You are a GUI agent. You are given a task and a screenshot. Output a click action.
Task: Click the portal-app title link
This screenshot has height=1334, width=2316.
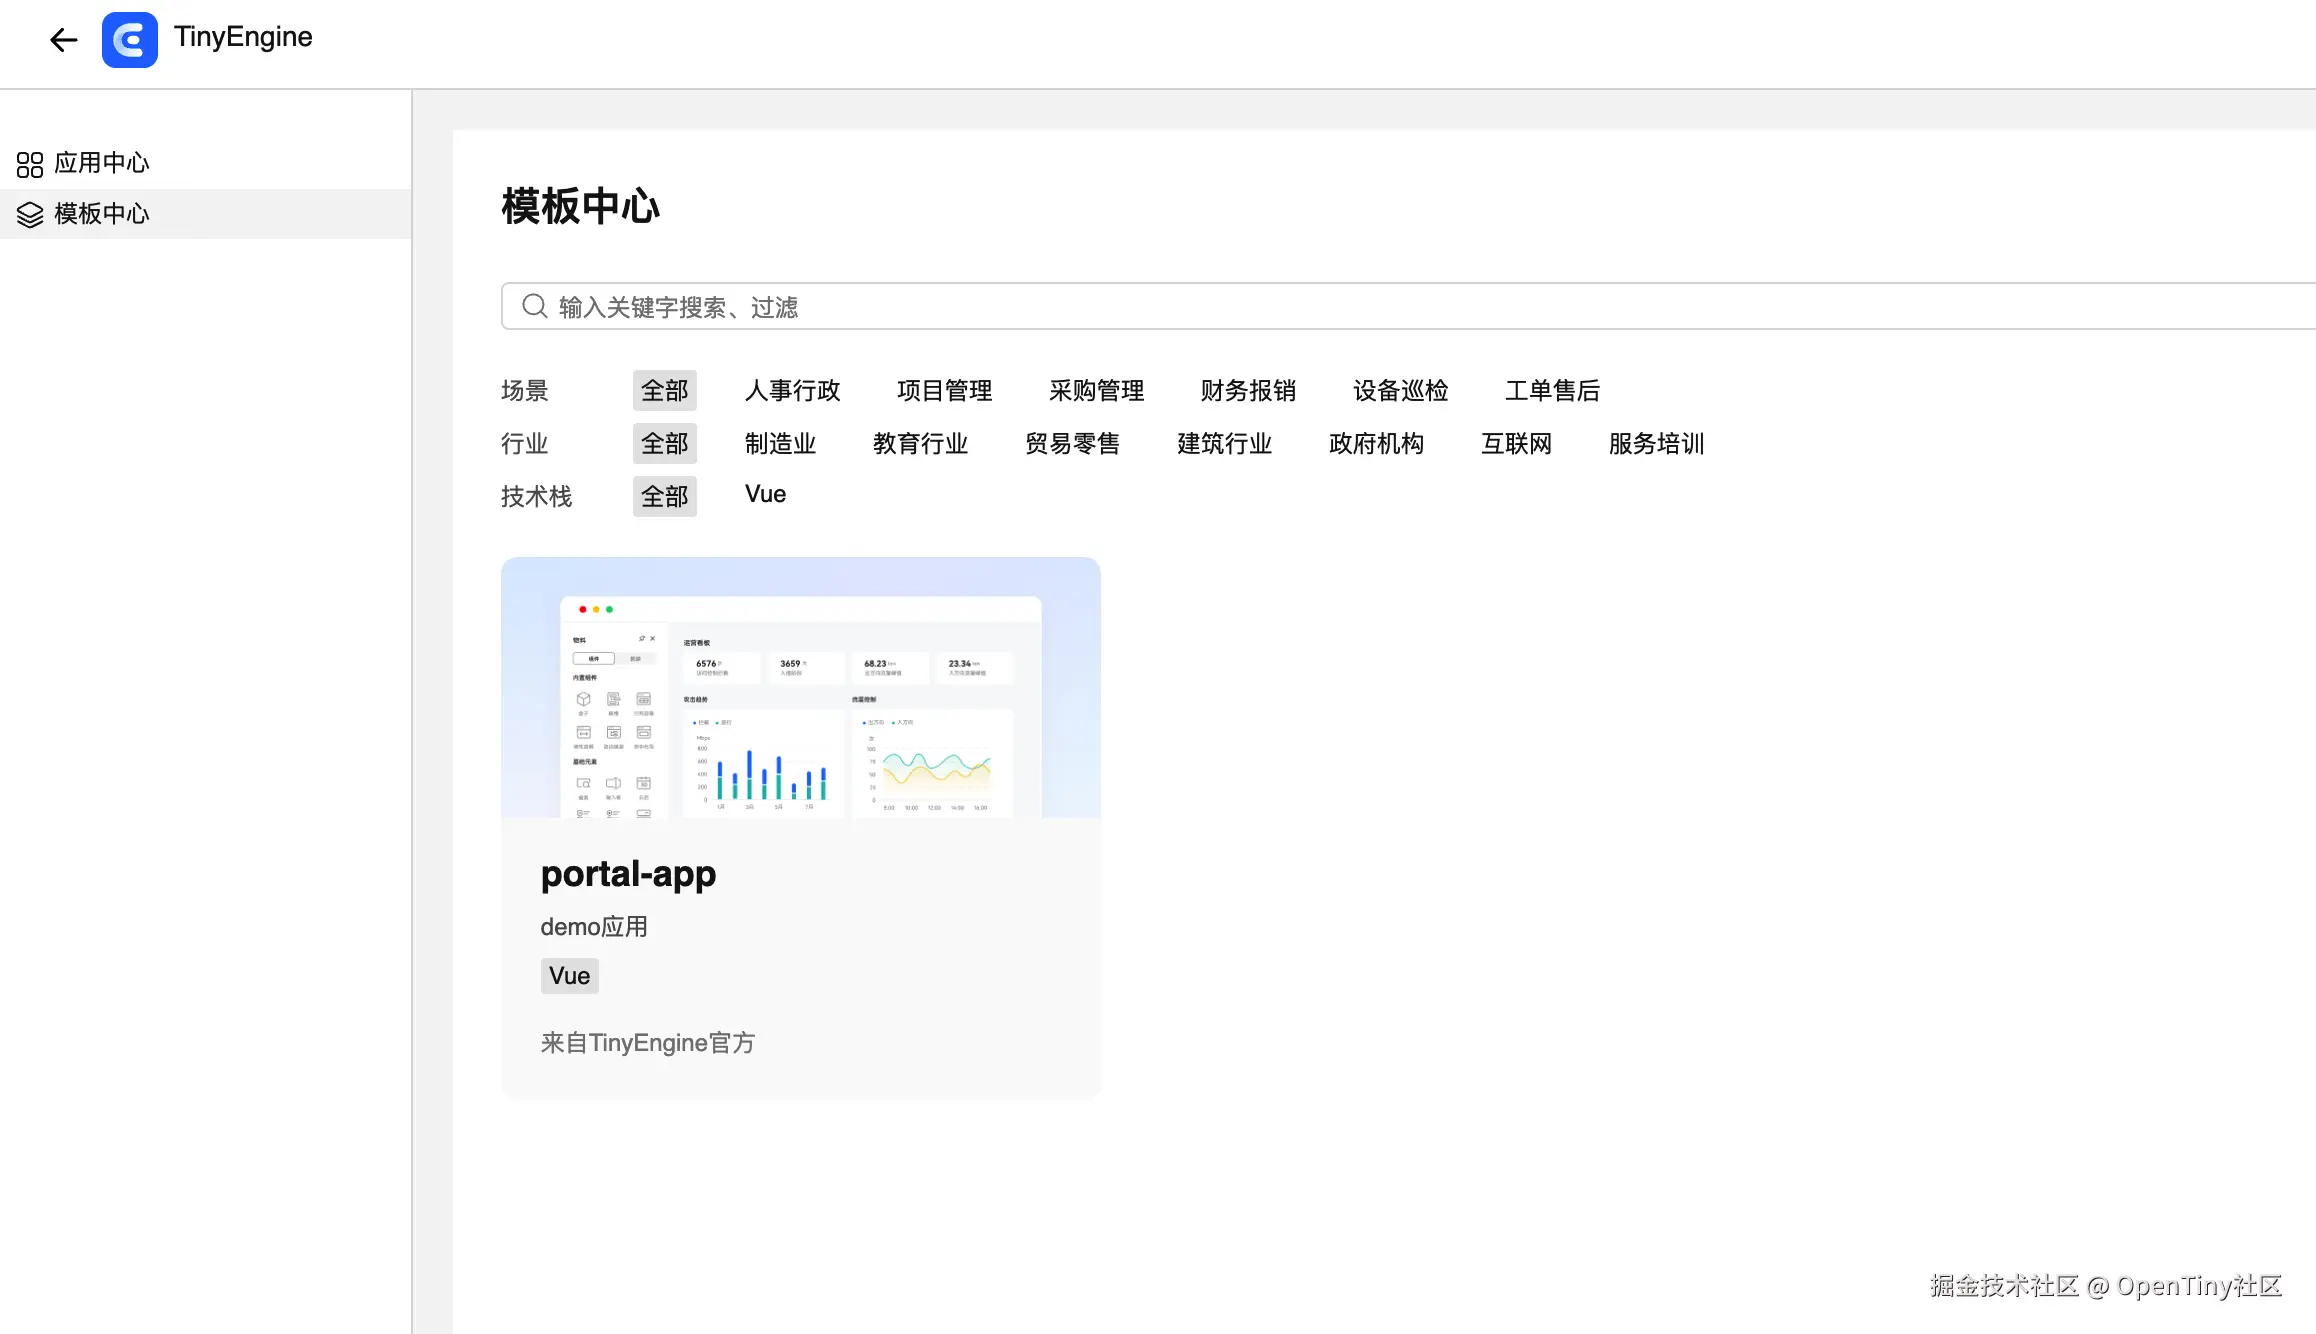coord(628,874)
